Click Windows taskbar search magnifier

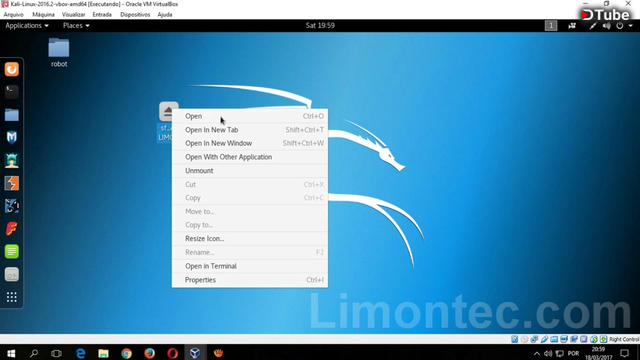click(x=34, y=353)
